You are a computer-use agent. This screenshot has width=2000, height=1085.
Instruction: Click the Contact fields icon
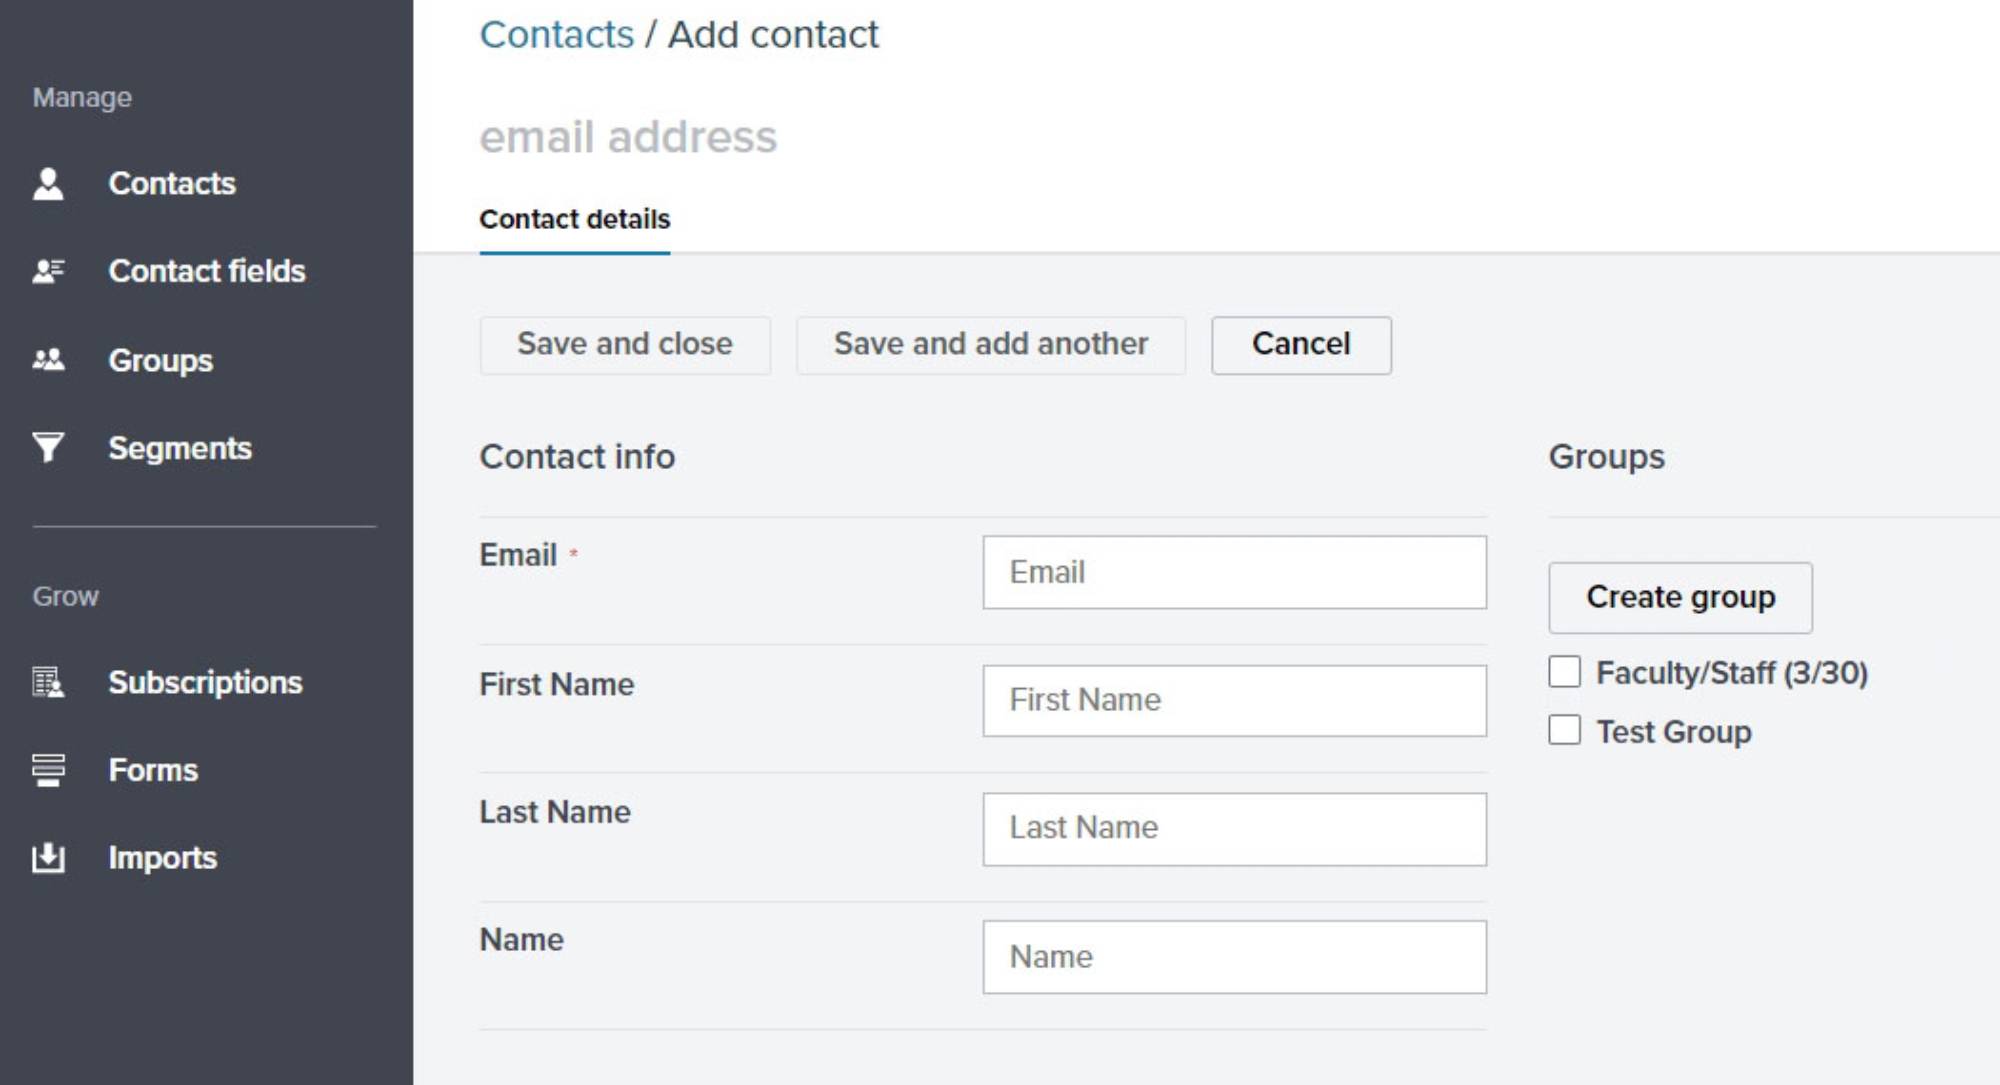point(48,271)
